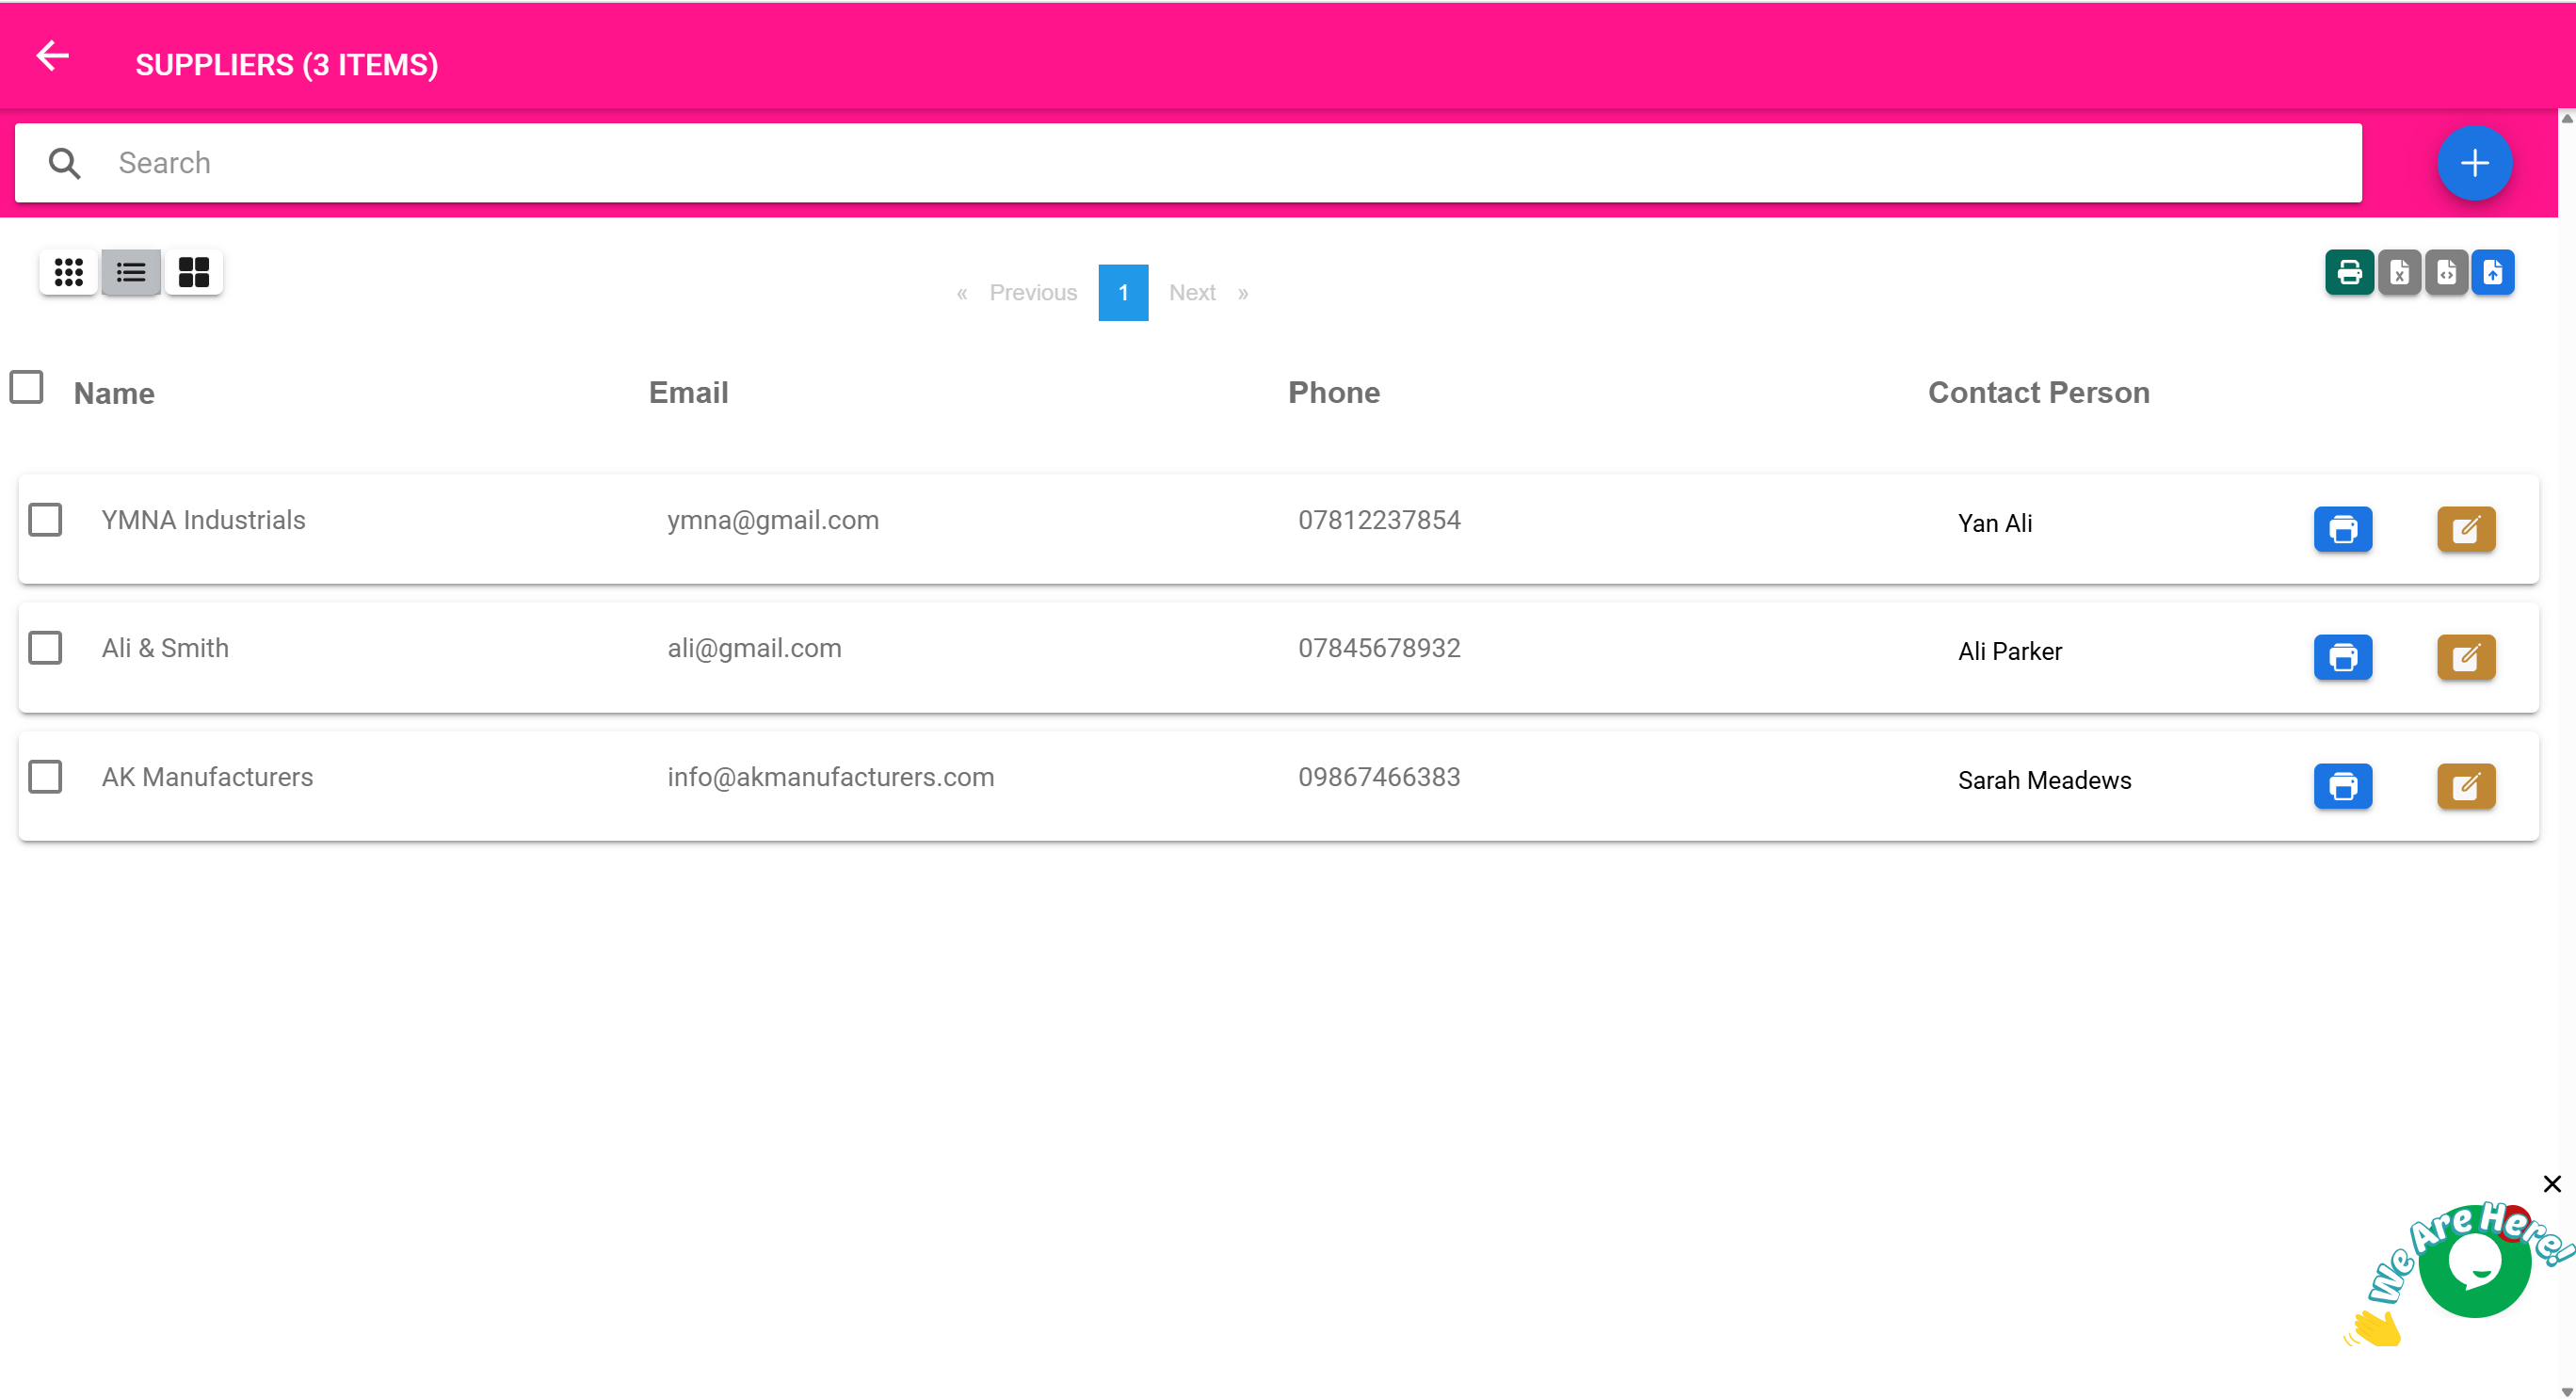Switch to large tile view
2576x1399 pixels.
click(194, 272)
